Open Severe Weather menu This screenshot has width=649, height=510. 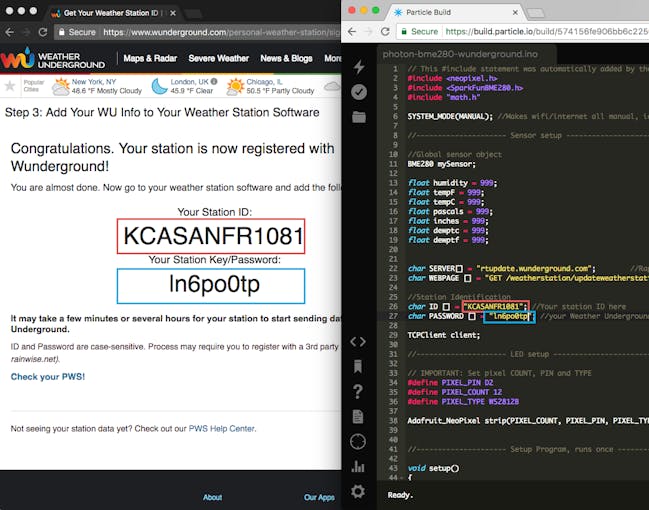point(219,58)
